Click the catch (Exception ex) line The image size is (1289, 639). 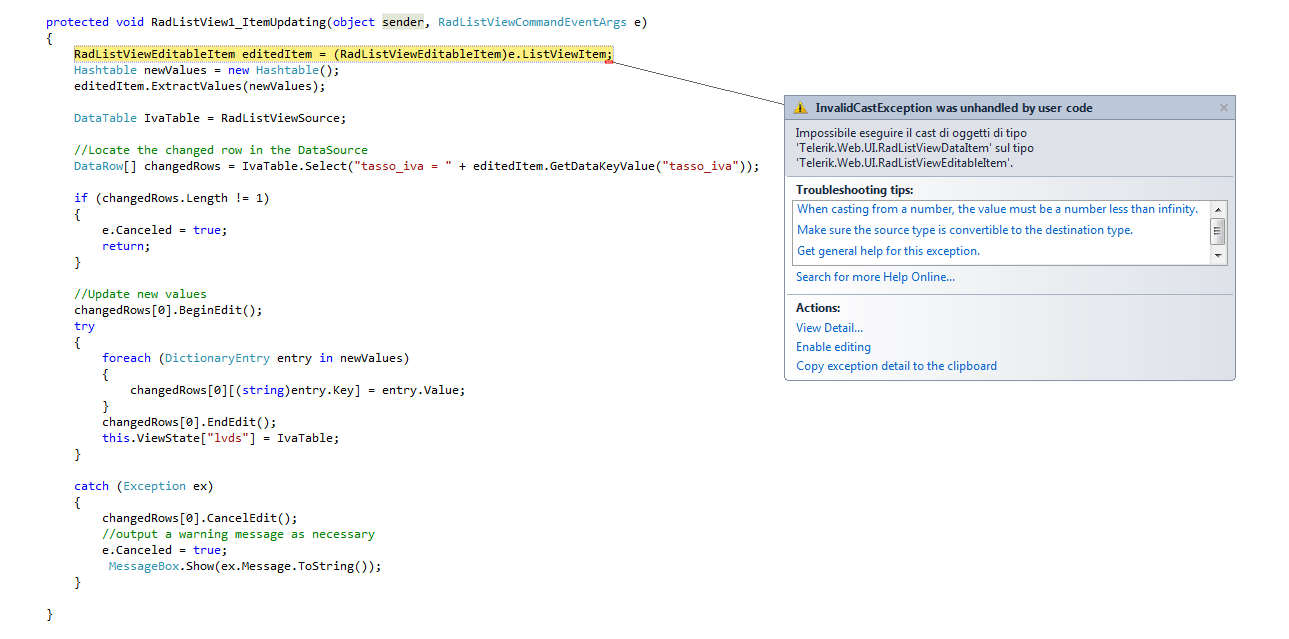click(x=144, y=486)
